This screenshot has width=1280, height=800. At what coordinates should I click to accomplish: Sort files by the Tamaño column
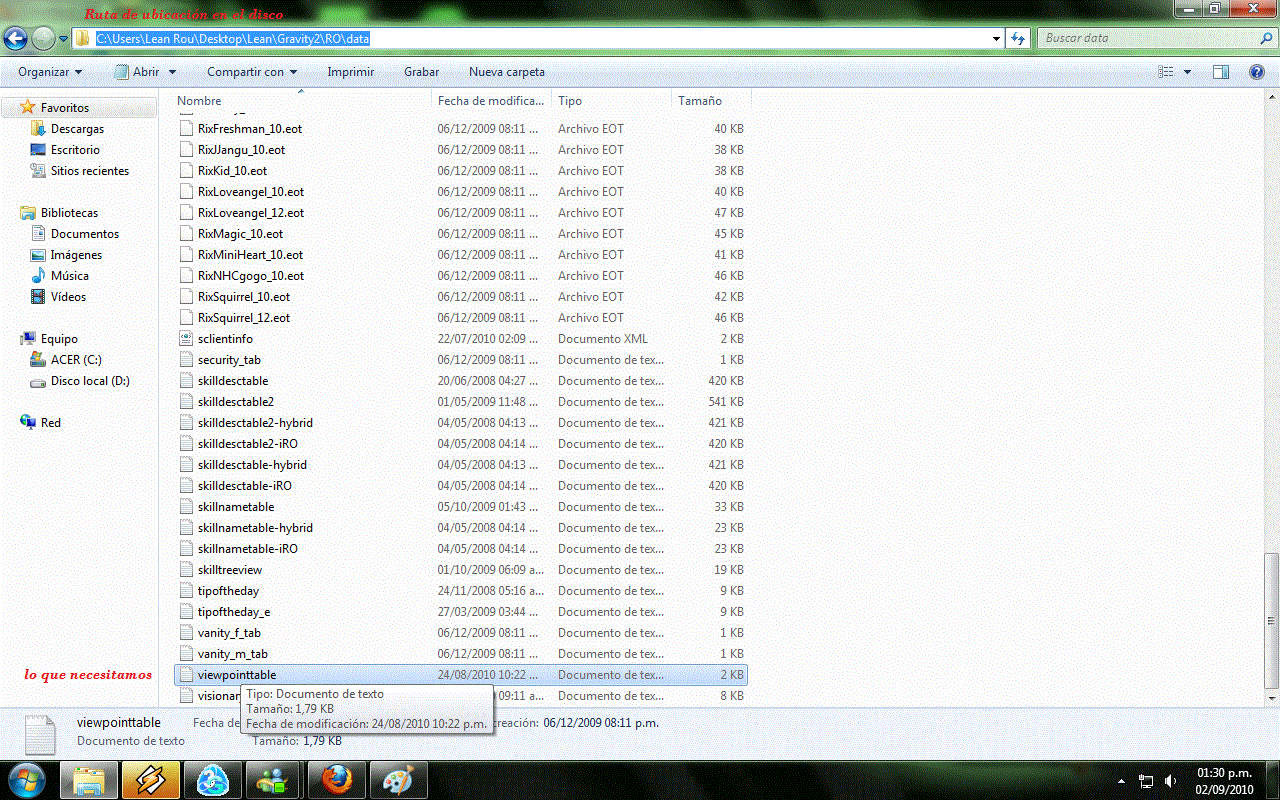pyautogui.click(x=700, y=101)
